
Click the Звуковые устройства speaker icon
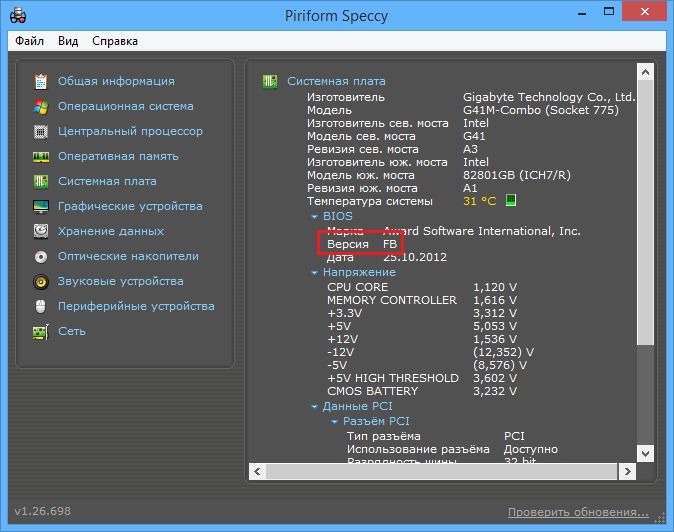pos(41,281)
